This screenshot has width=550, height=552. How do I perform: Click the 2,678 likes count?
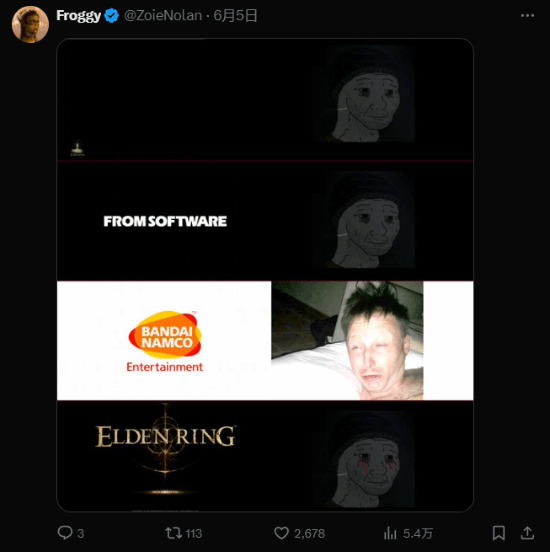(x=310, y=534)
